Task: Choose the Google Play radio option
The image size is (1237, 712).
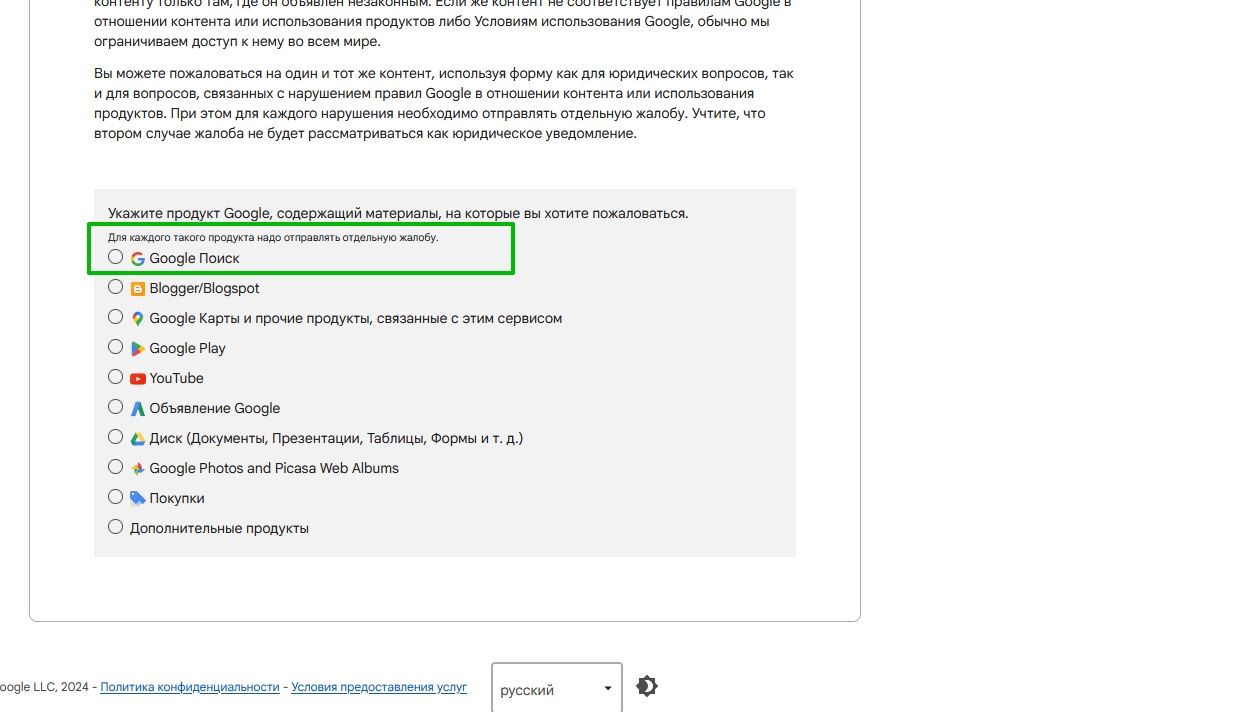Action: coord(116,347)
